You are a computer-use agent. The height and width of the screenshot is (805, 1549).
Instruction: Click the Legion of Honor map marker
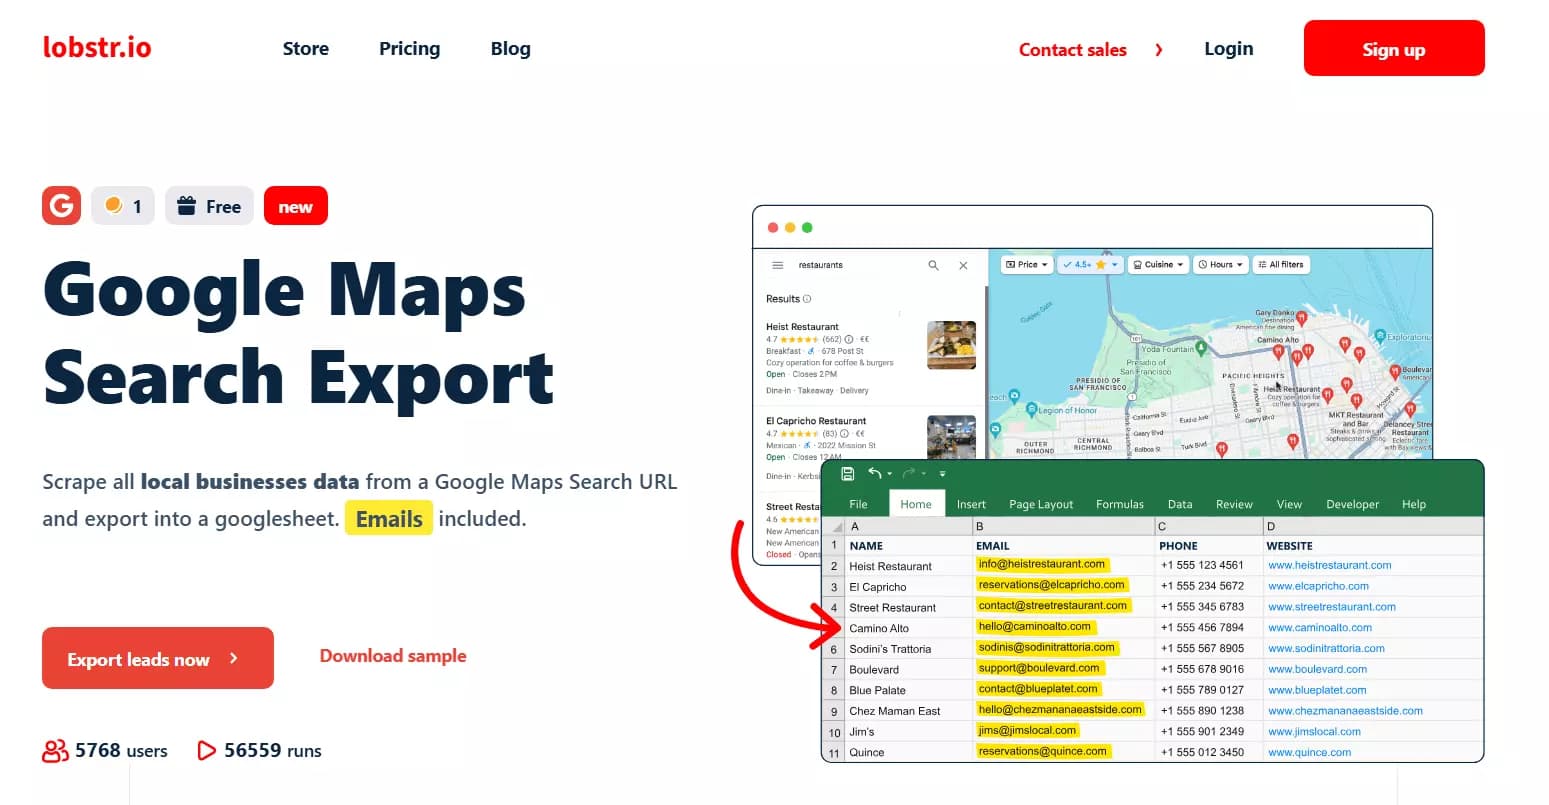(x=1031, y=409)
